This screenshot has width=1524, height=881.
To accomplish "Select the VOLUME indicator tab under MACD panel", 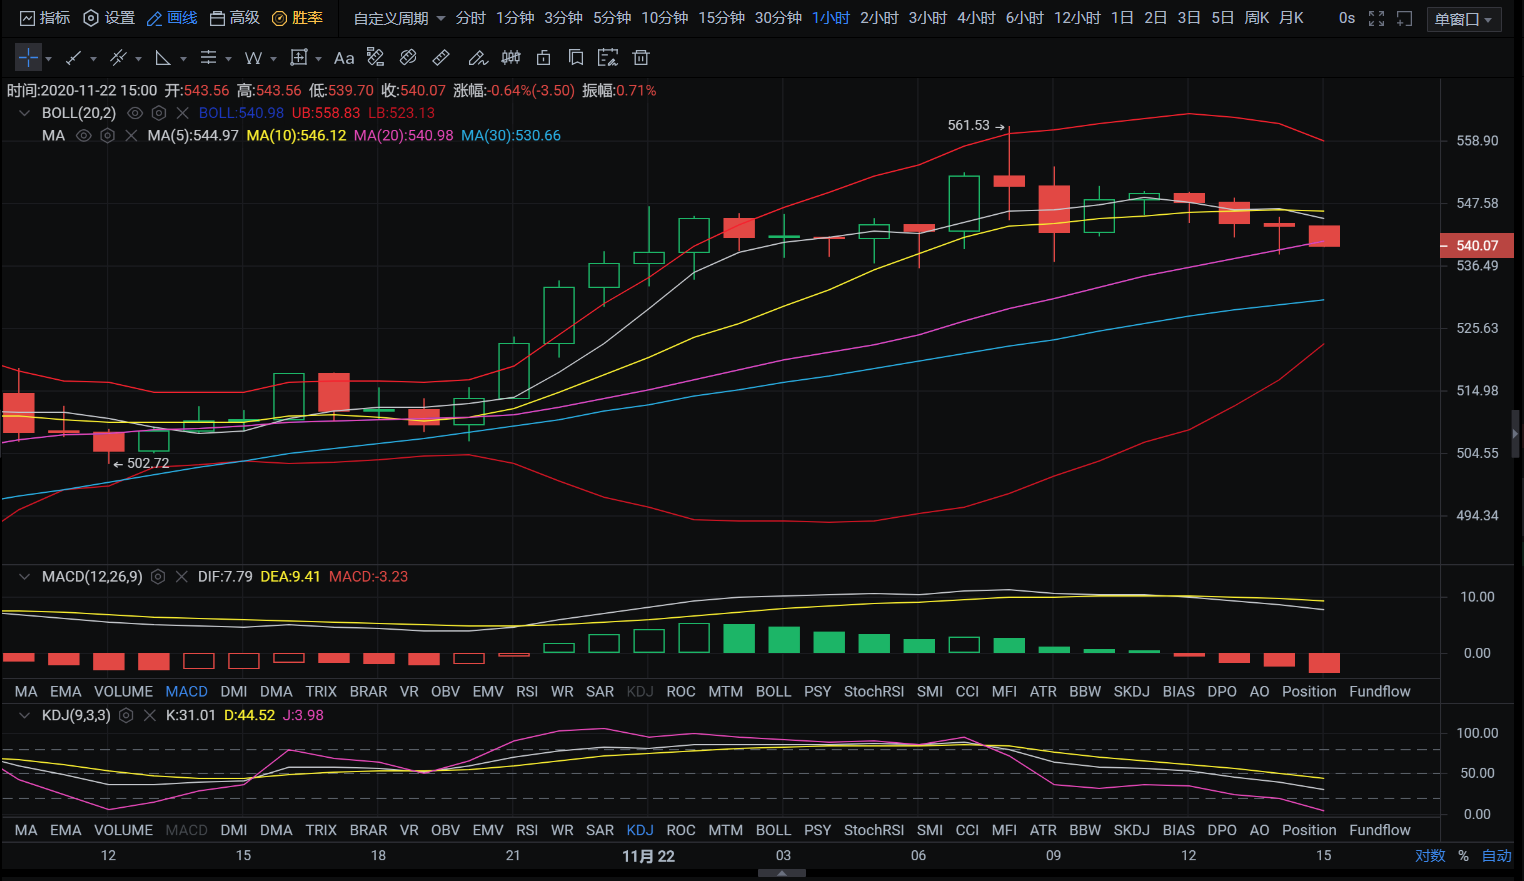I will [123, 692].
